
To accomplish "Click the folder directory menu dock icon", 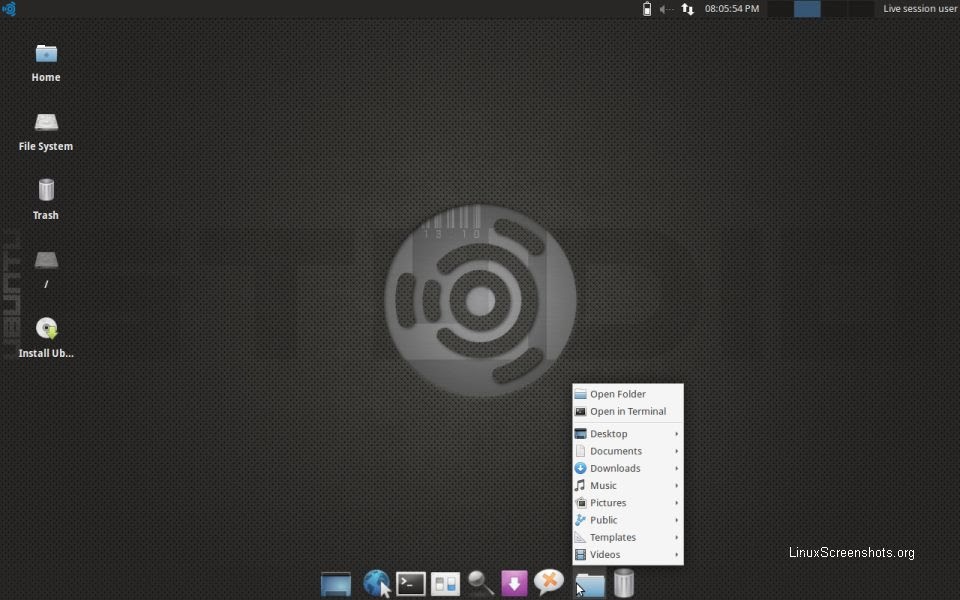I will (x=590, y=584).
